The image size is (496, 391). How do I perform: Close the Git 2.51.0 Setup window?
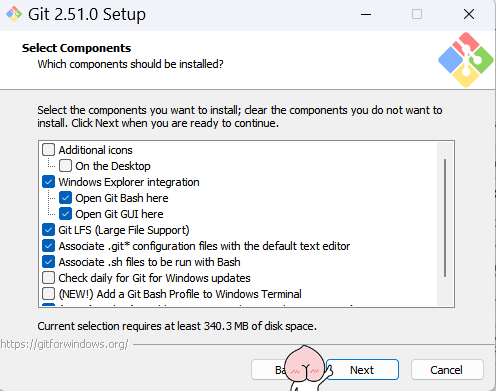pyautogui.click(x=469, y=14)
